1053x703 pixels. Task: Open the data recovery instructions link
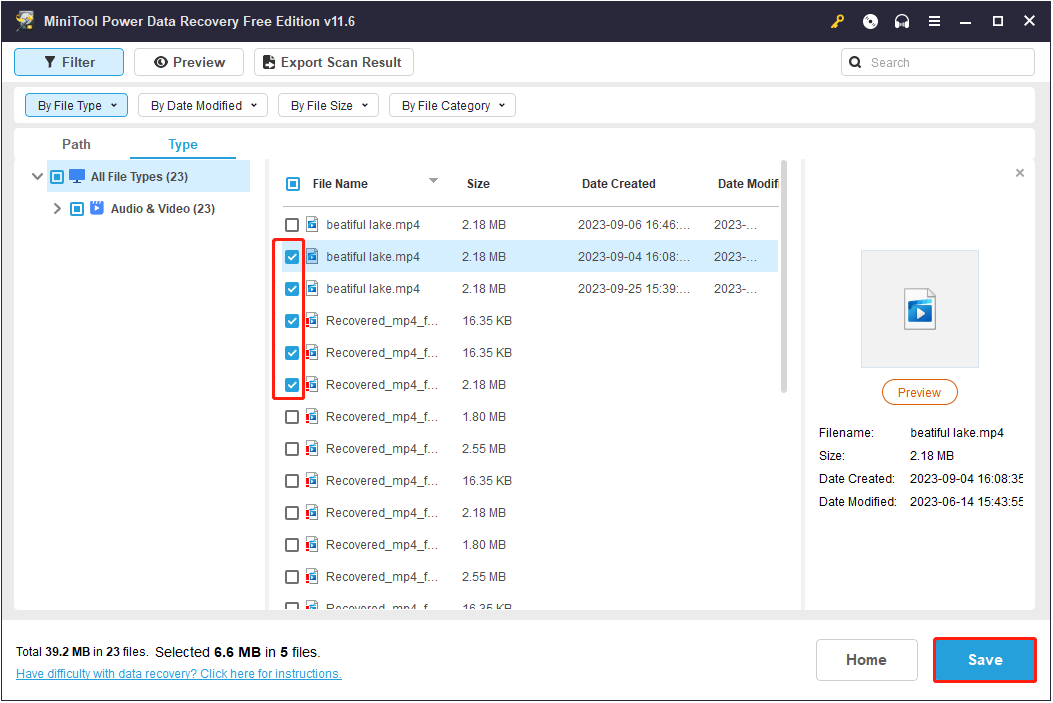click(x=178, y=673)
